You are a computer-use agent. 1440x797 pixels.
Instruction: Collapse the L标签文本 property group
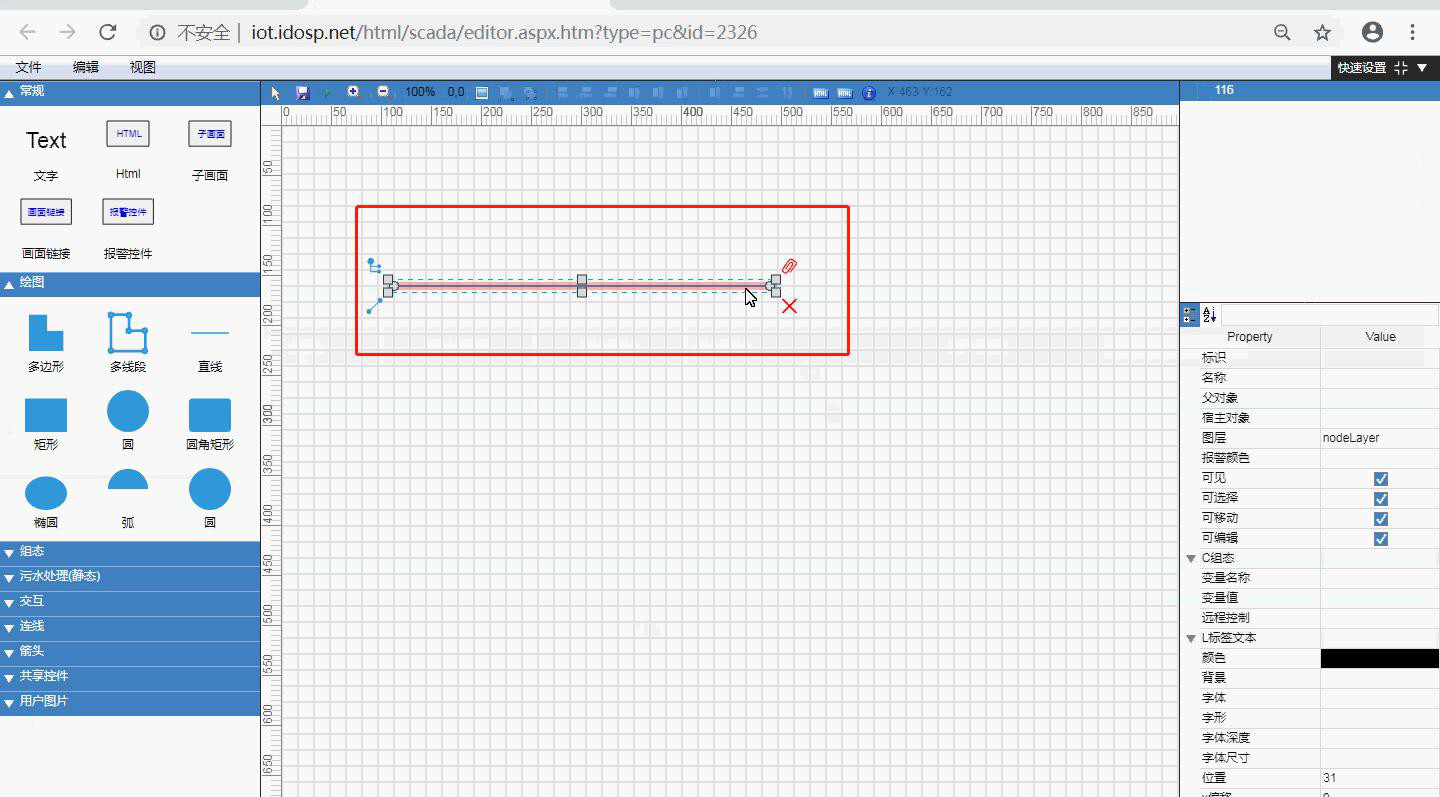[x=1191, y=638]
